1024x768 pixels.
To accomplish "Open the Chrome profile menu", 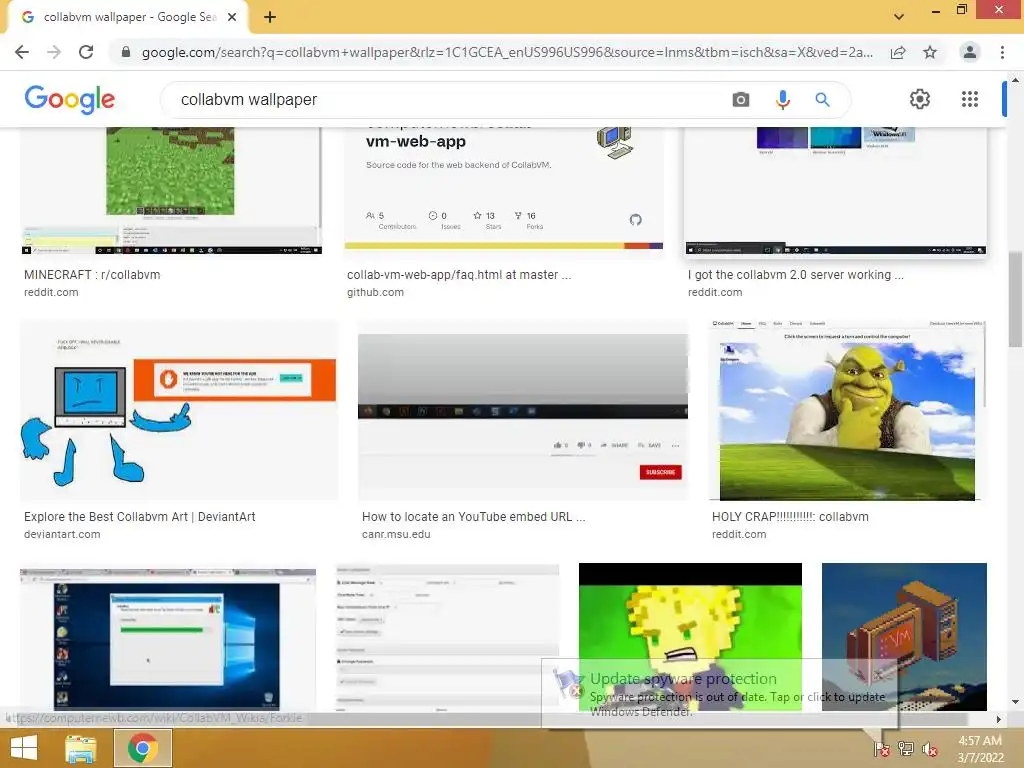I will (x=970, y=52).
